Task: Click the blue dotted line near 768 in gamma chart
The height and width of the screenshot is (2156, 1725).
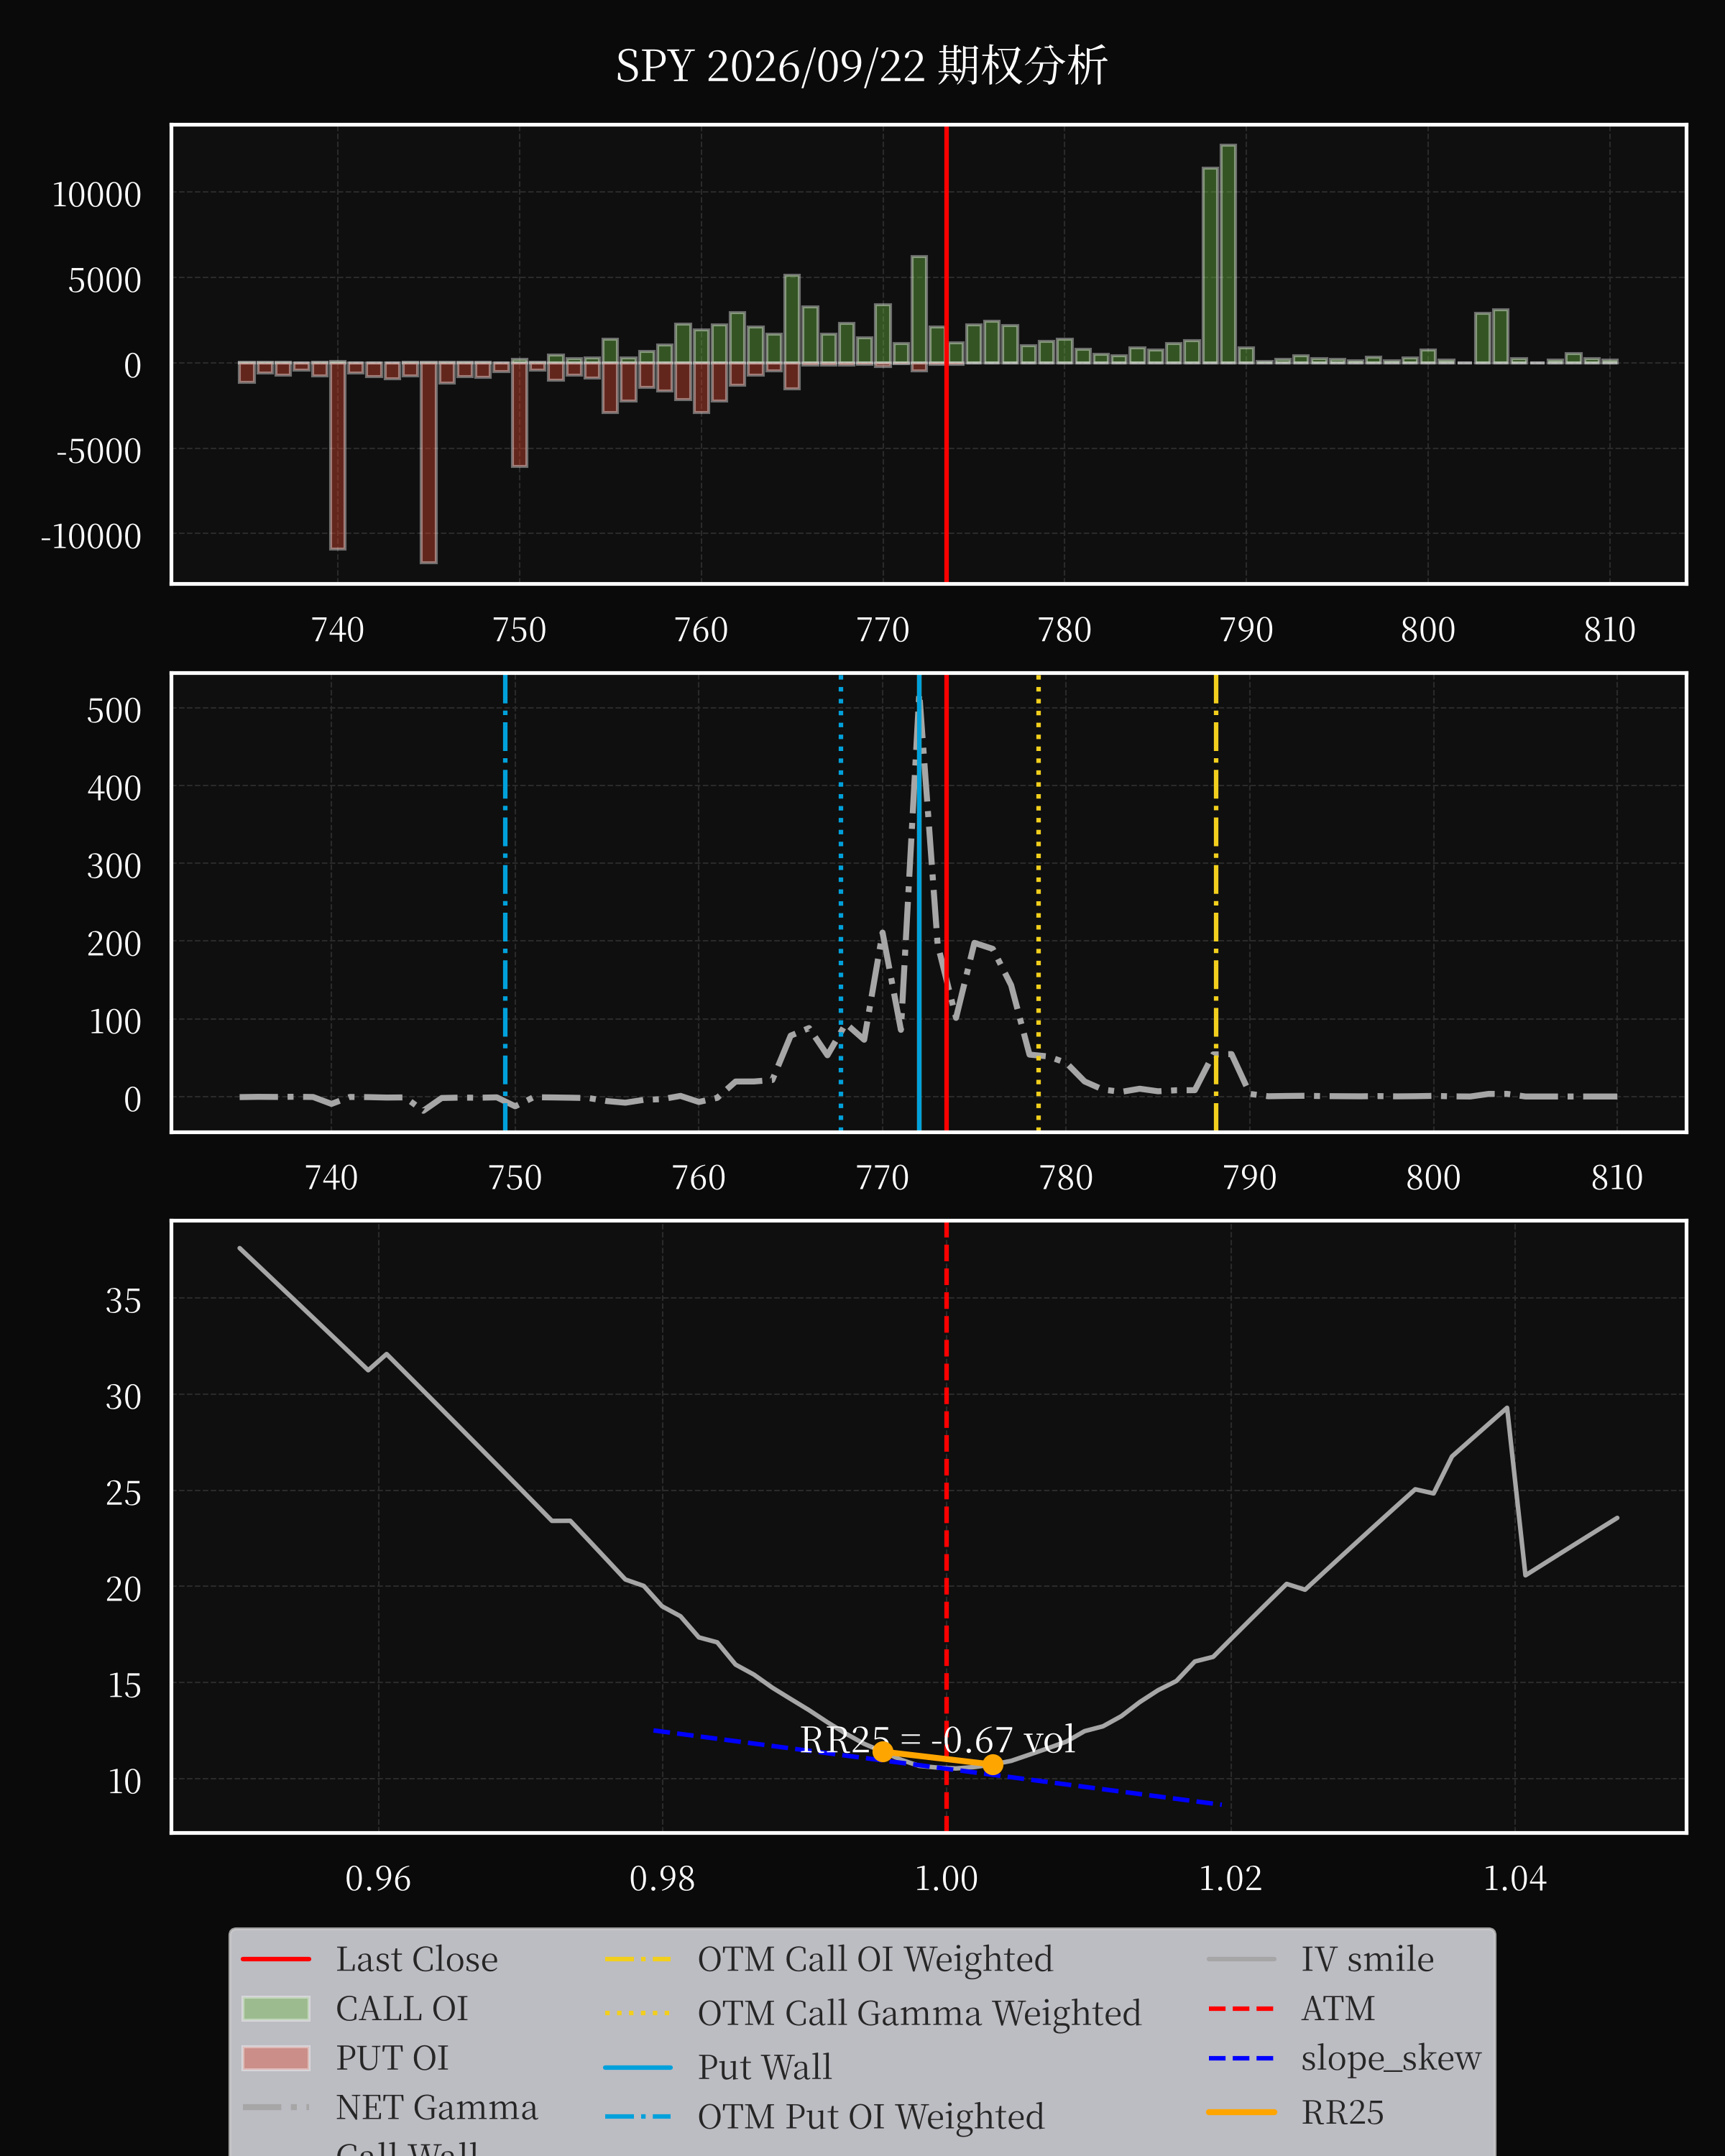Action: point(840,903)
